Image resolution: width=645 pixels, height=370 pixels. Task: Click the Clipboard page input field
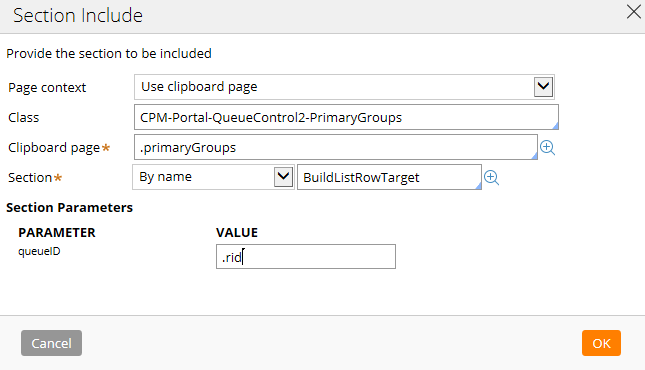336,147
